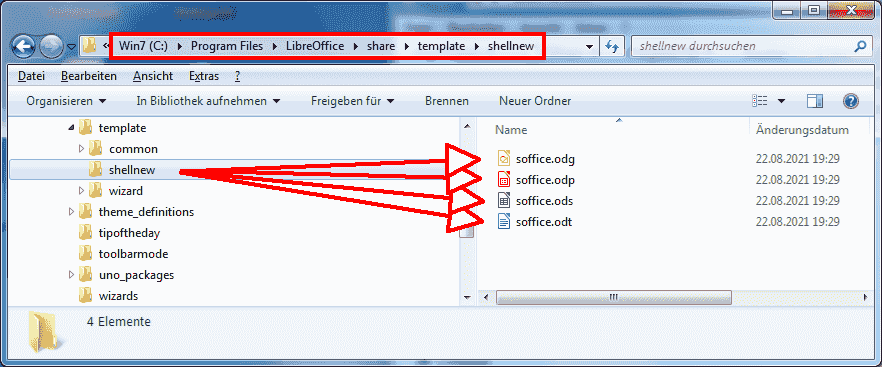
Task: Click the tree pane scroll-up arrow
Action: [466, 127]
